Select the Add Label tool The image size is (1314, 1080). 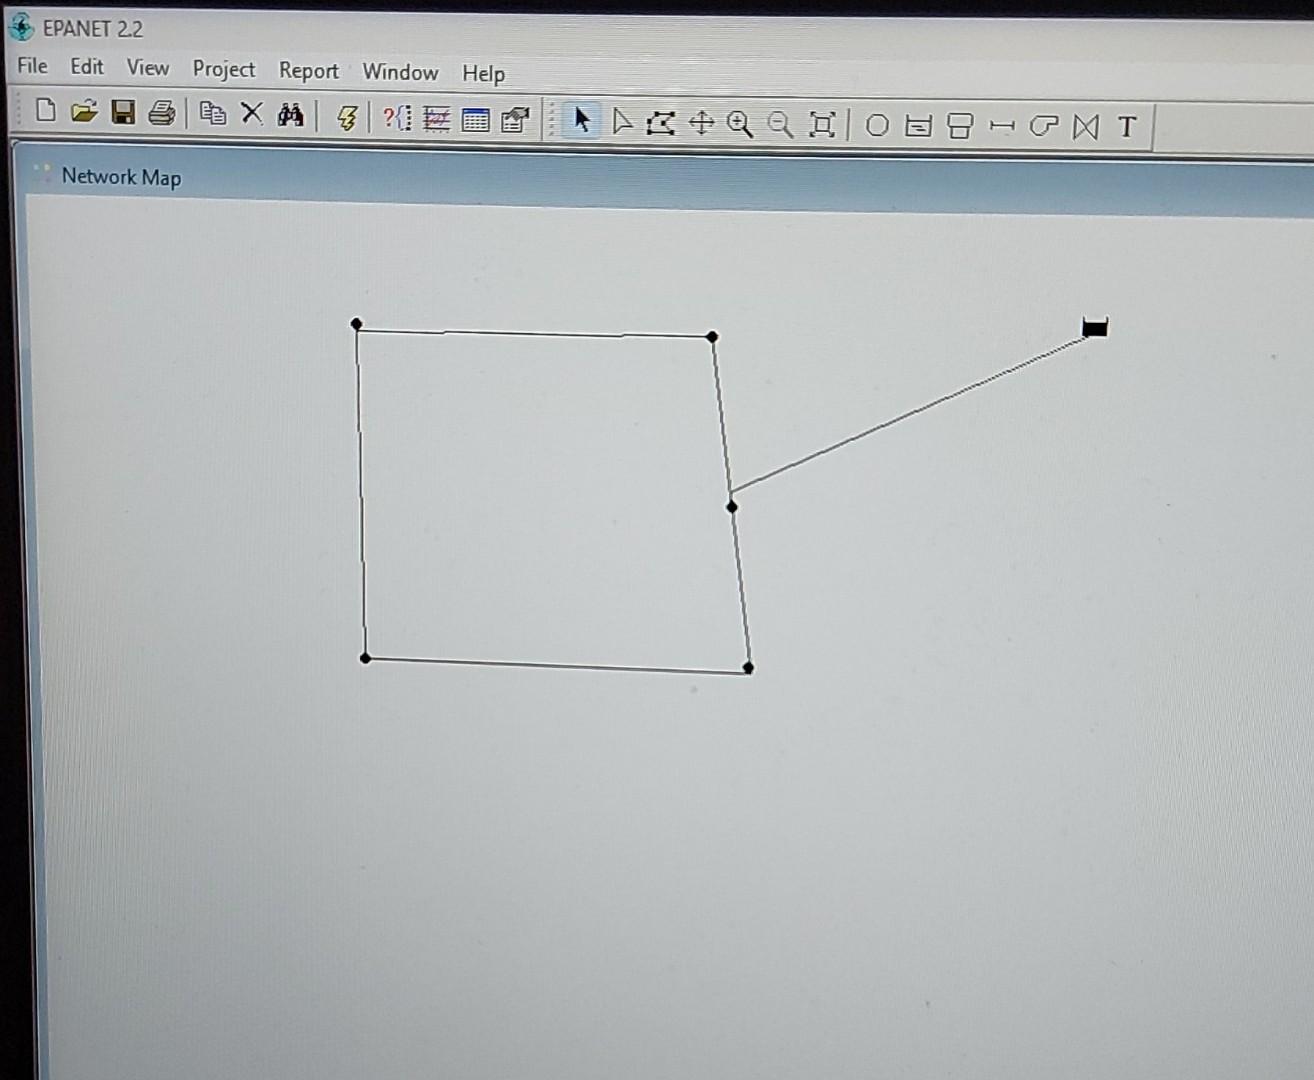click(1127, 128)
